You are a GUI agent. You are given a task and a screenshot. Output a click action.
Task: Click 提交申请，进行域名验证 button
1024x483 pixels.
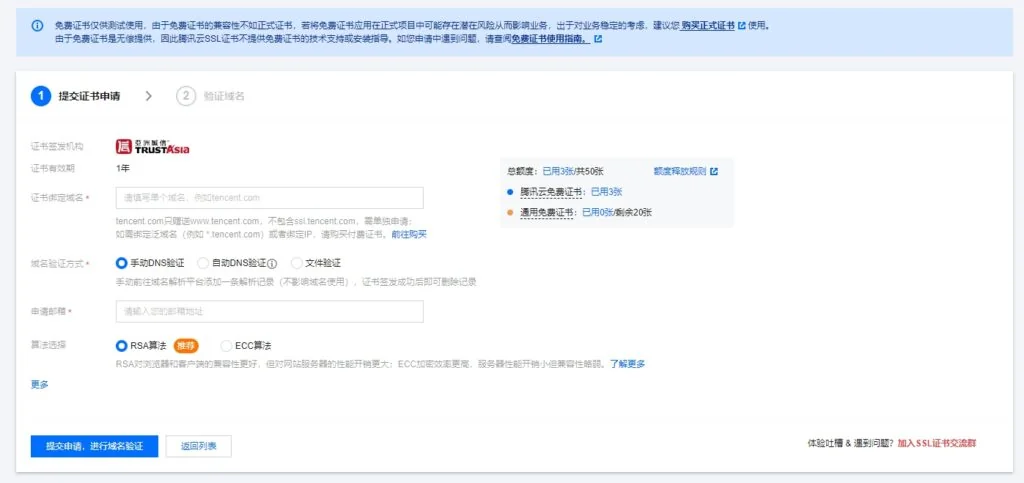tap(94, 446)
